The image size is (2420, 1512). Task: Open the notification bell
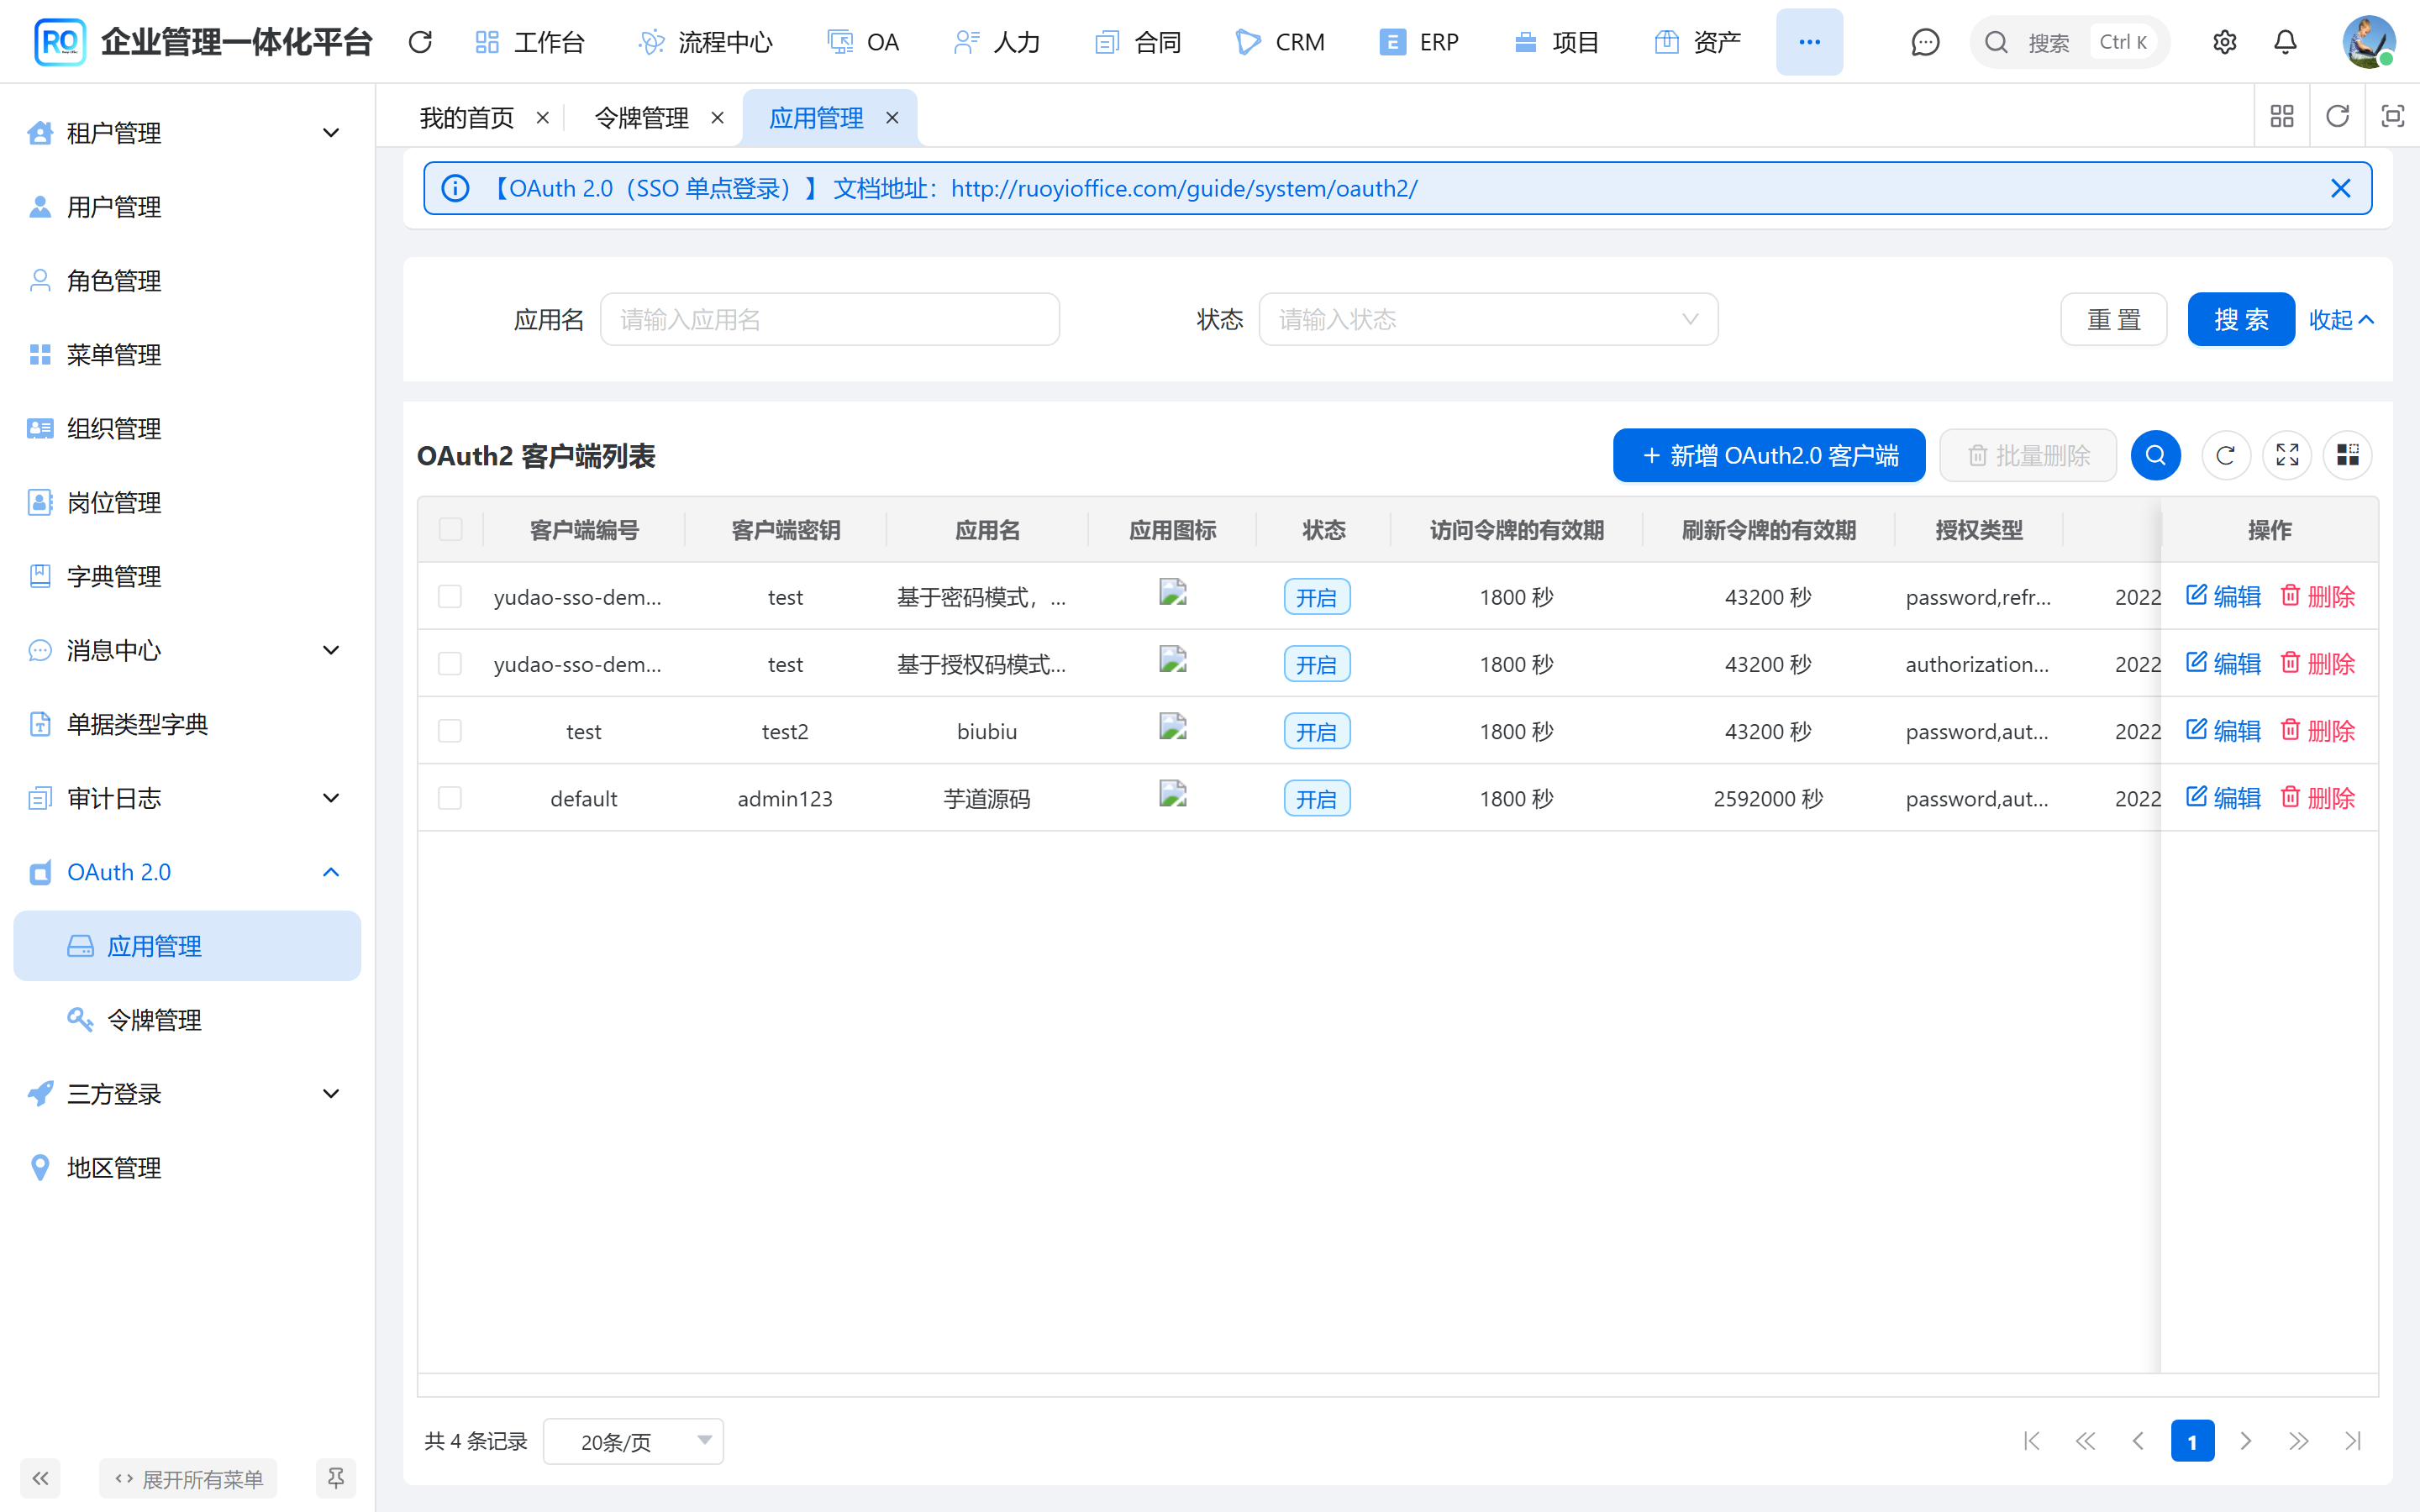(x=2285, y=42)
